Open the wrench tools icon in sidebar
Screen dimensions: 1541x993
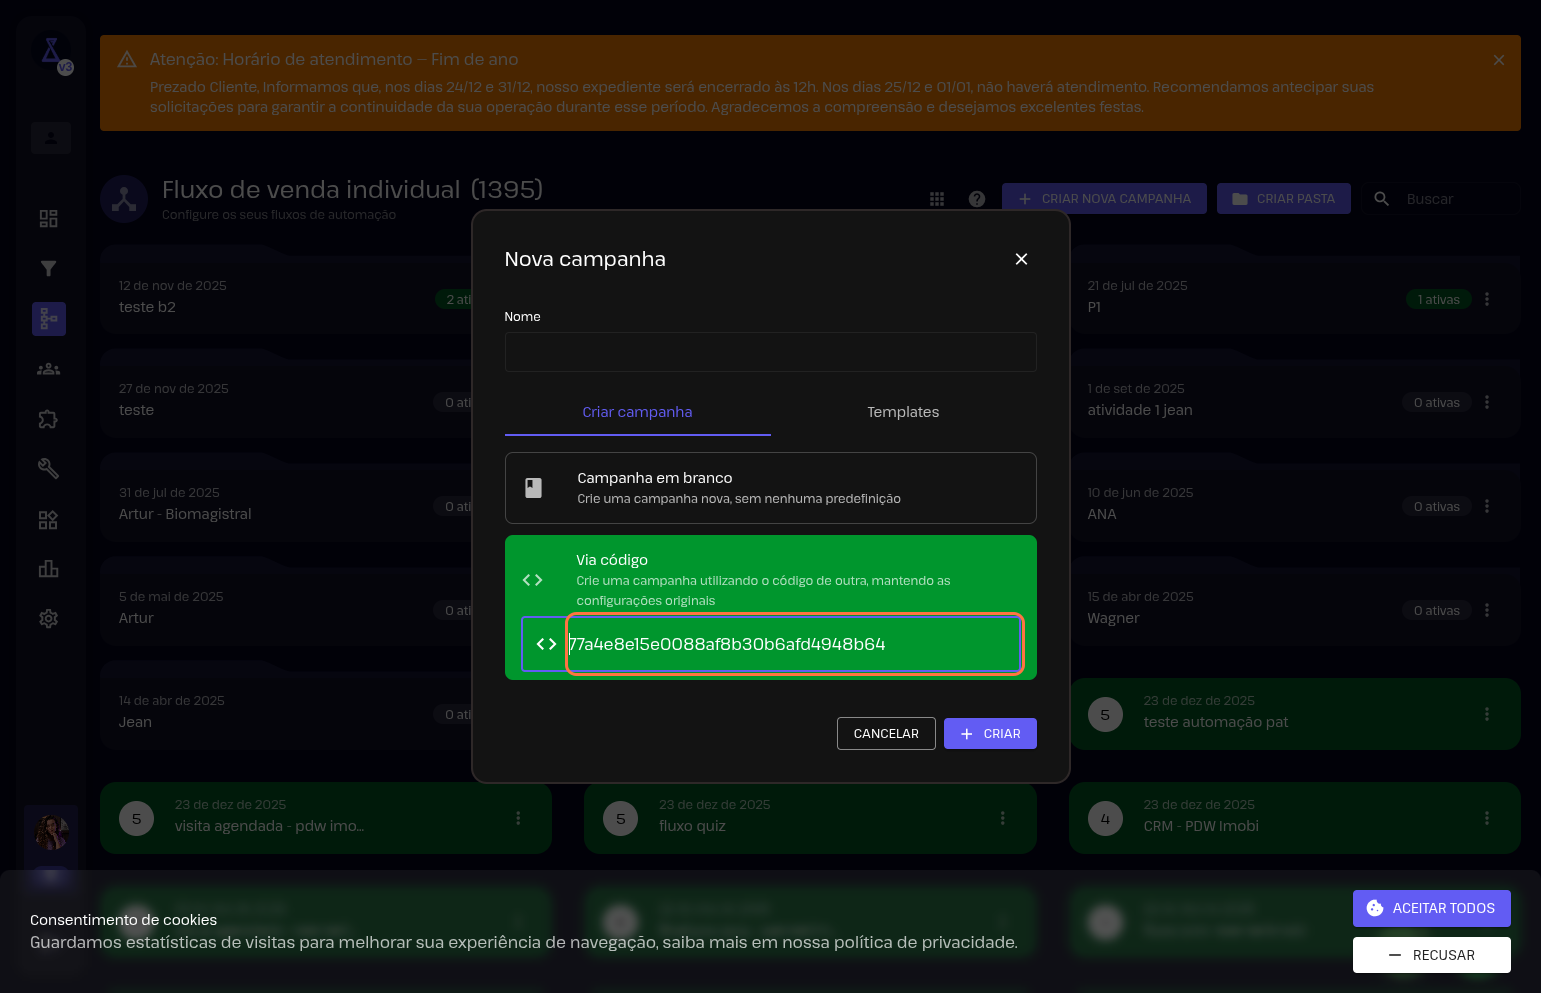coord(48,468)
